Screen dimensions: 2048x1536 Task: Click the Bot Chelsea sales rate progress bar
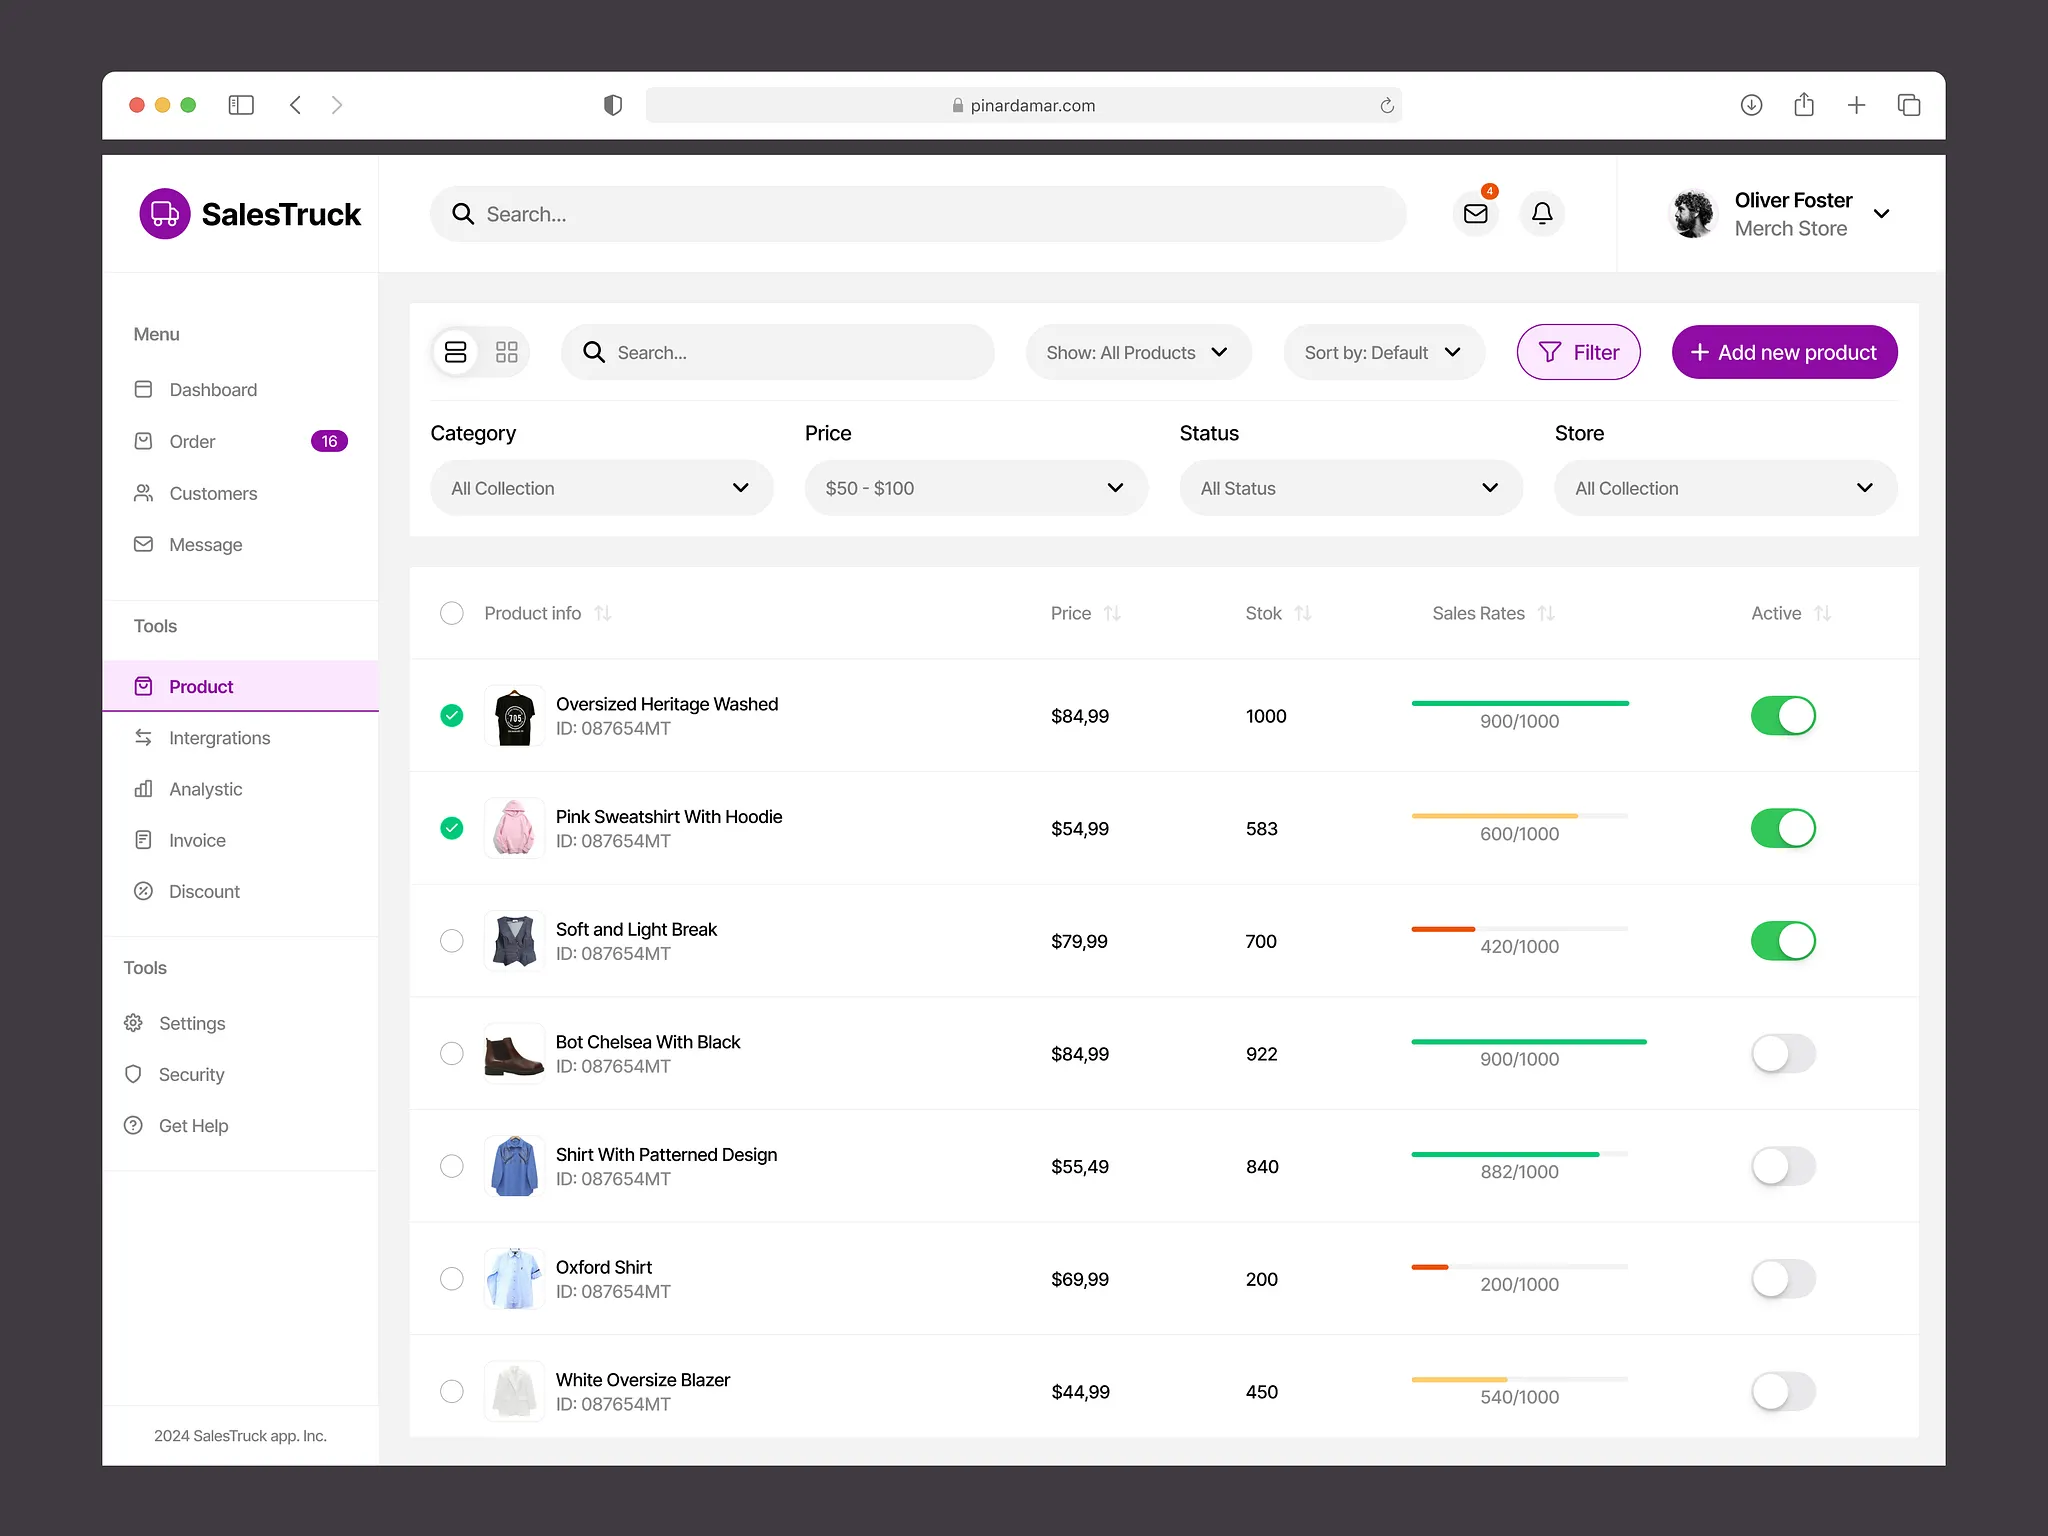1528,1042
